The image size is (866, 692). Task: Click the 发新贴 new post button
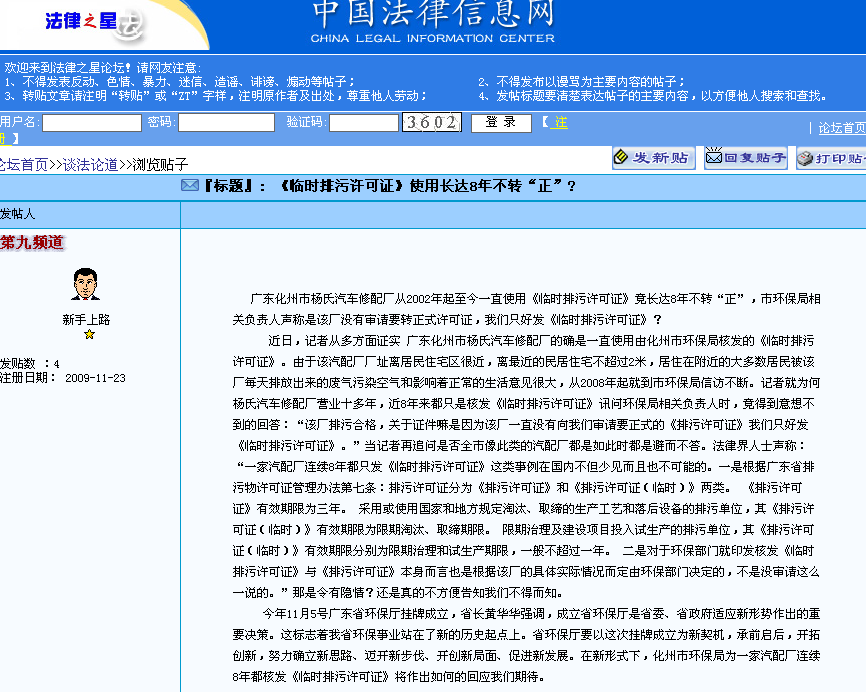click(653, 158)
